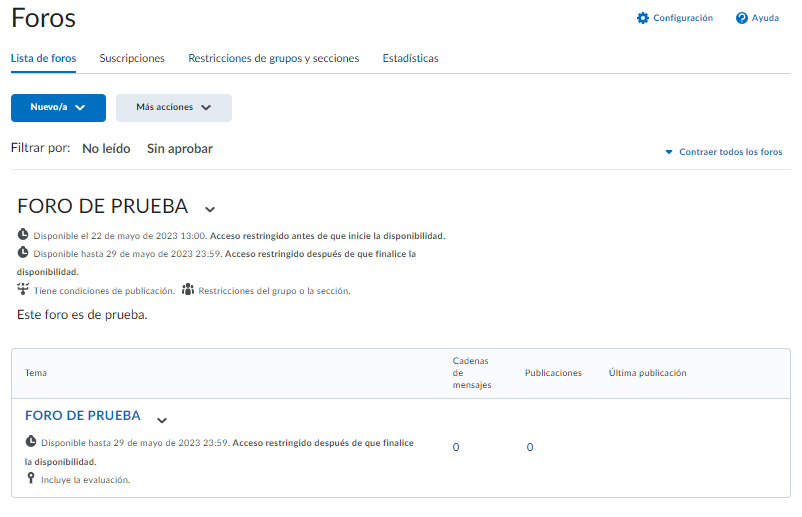Expand the forum FORO DE PRUEBA heading chevron
The width and height of the screenshot is (802, 517).
(x=210, y=209)
